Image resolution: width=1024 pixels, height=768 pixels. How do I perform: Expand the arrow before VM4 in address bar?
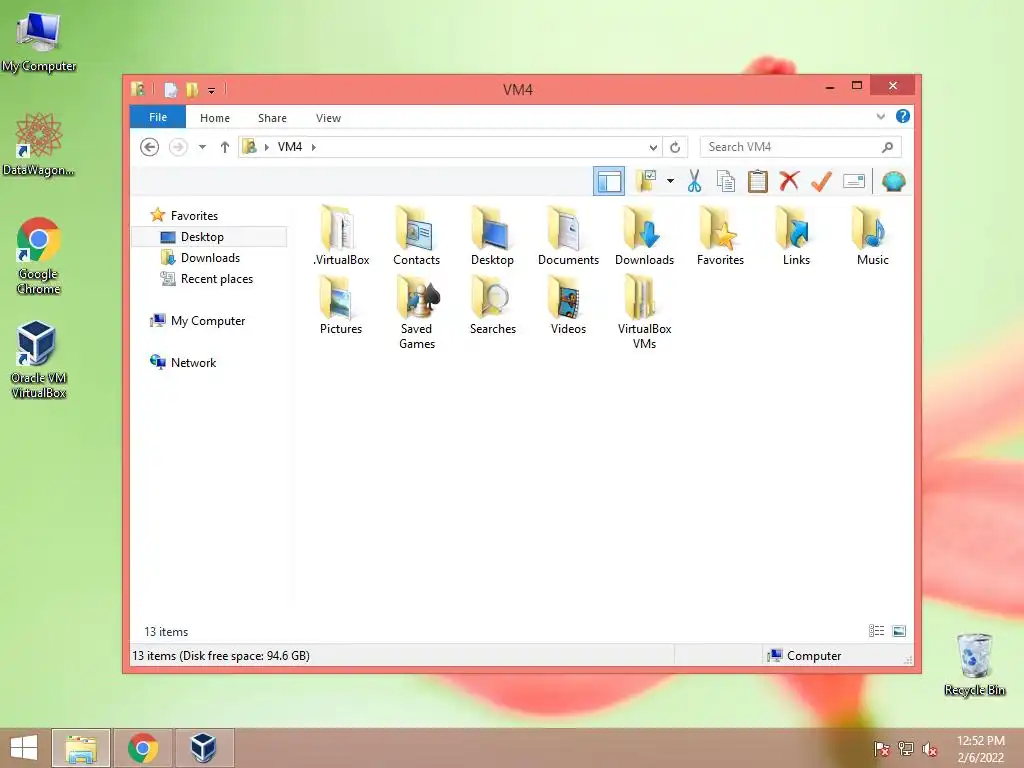266,147
